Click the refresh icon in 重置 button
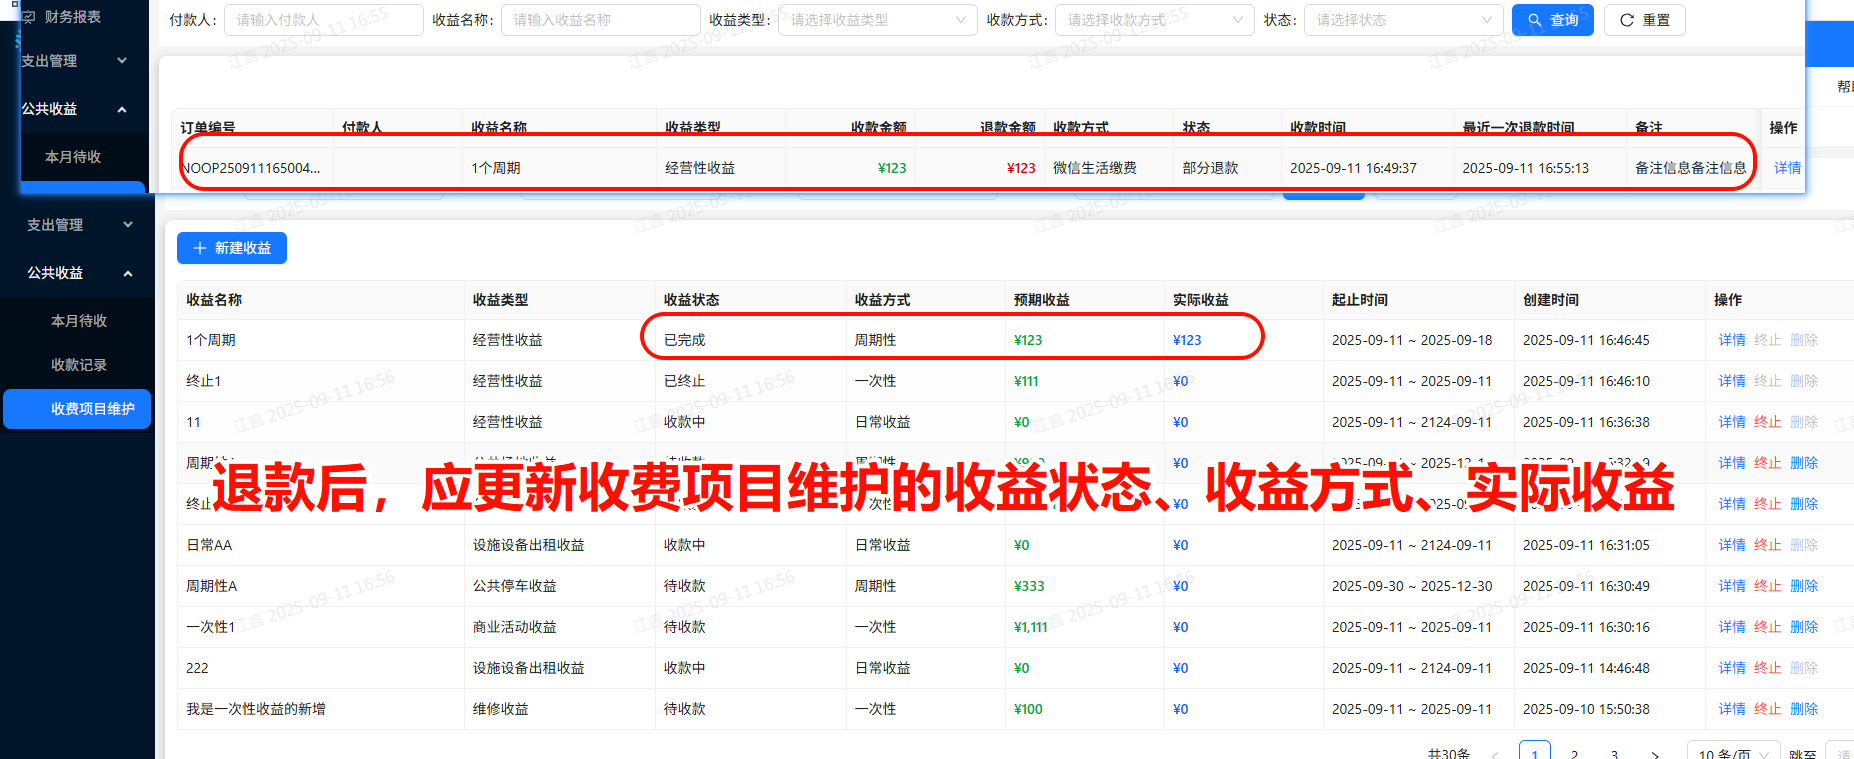The width and height of the screenshot is (1854, 759). pos(1627,20)
